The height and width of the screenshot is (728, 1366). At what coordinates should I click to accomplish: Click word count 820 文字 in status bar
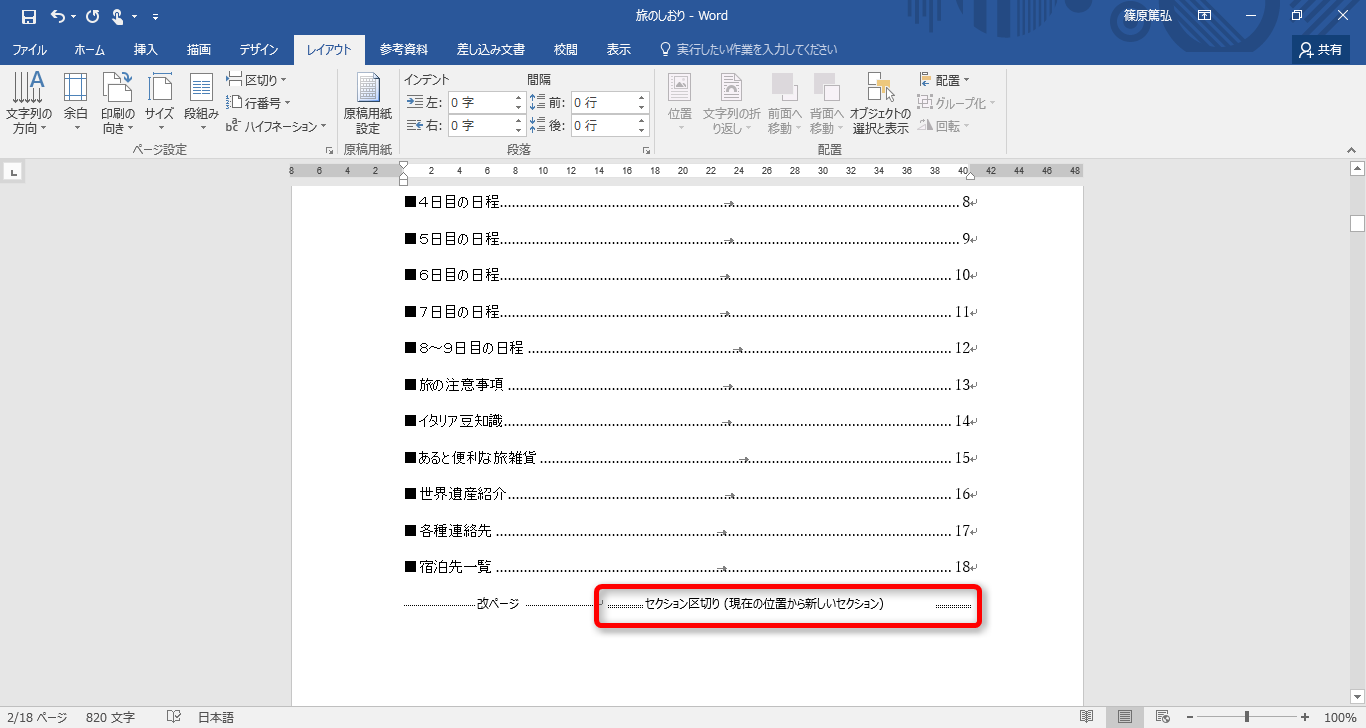coord(110,717)
